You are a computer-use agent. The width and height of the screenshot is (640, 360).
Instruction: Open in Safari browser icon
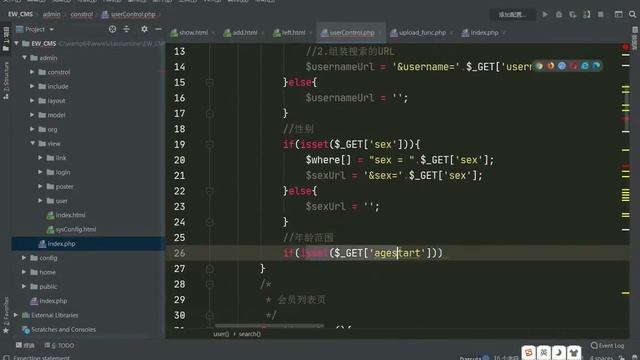point(562,66)
